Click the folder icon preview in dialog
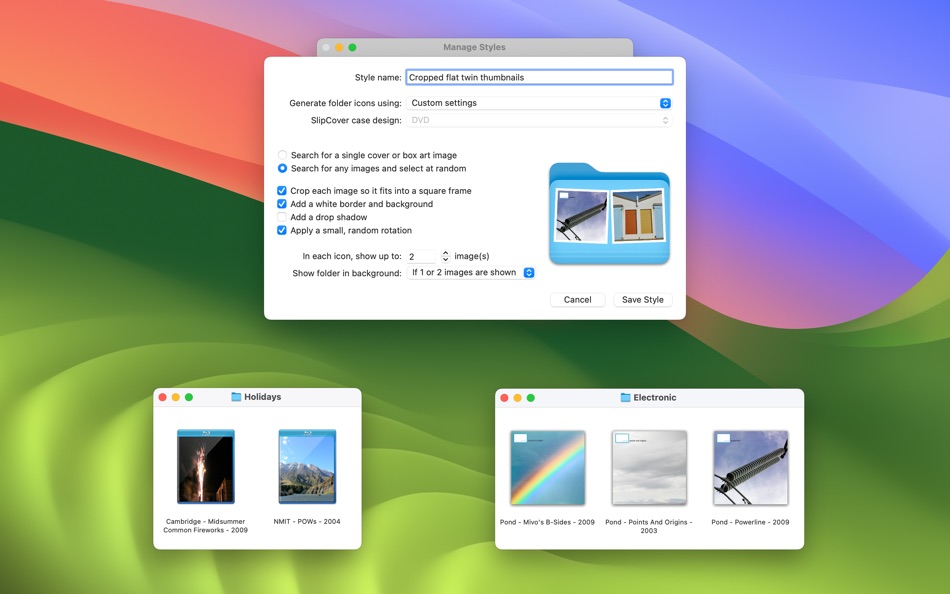950x594 pixels. tap(610, 213)
